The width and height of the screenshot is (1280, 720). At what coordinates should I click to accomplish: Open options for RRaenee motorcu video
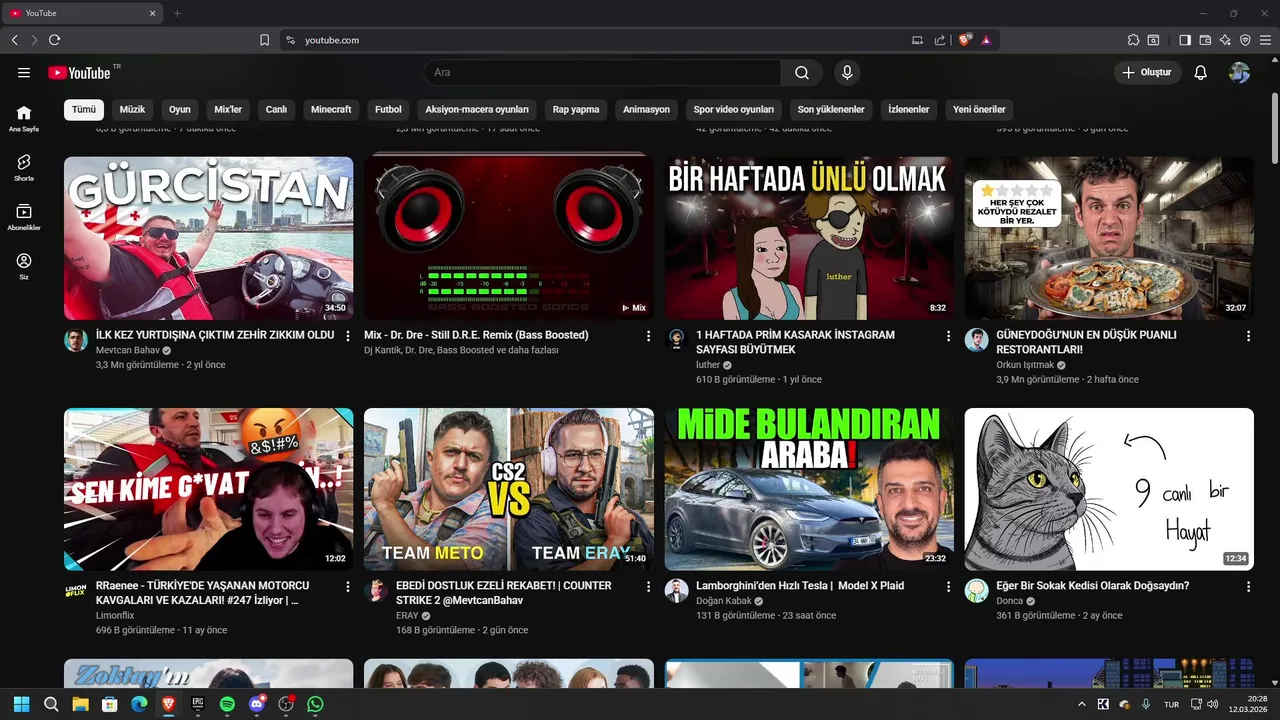pos(348,586)
